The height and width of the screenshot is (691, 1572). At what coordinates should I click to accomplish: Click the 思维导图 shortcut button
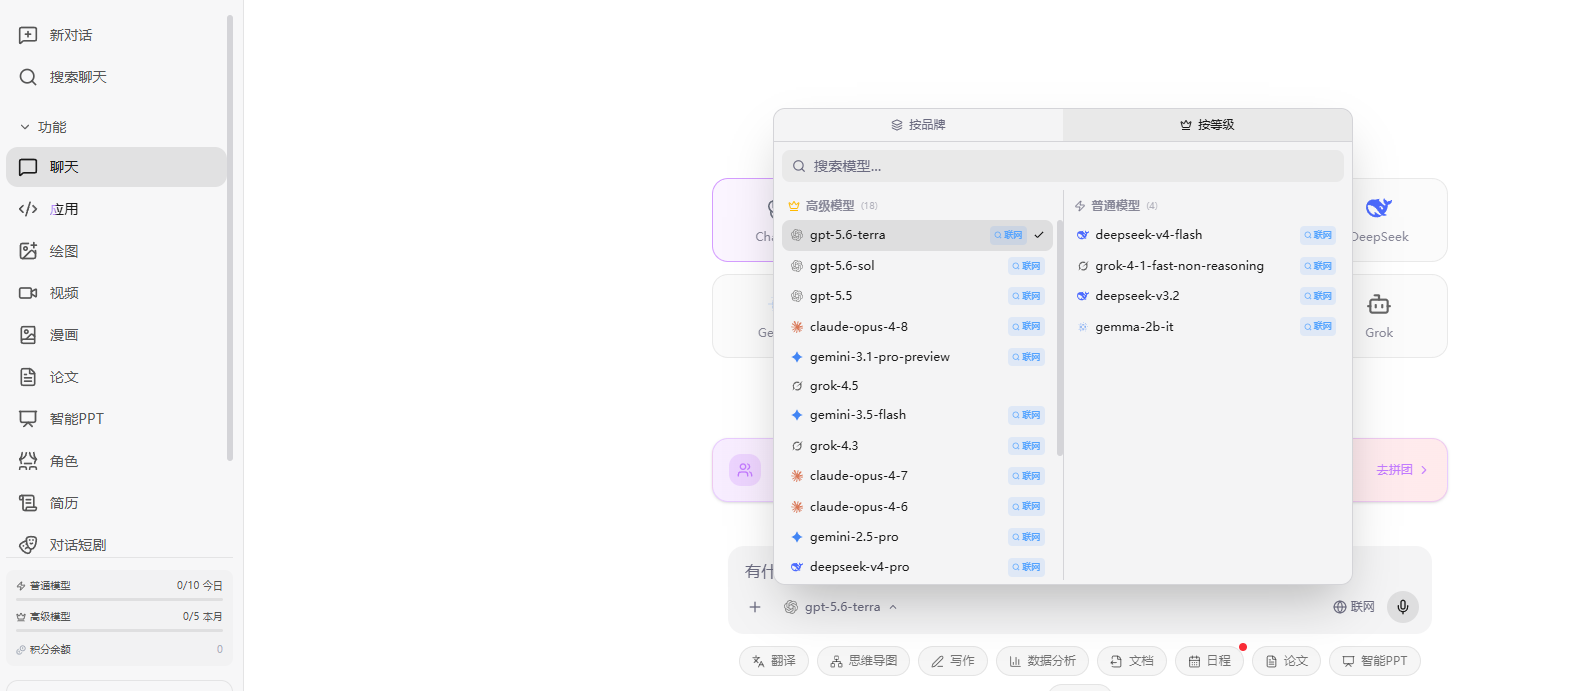point(863,661)
